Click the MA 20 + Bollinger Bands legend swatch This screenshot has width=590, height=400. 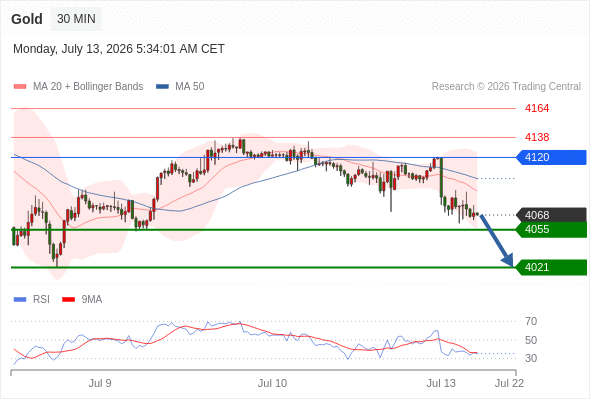pos(20,87)
